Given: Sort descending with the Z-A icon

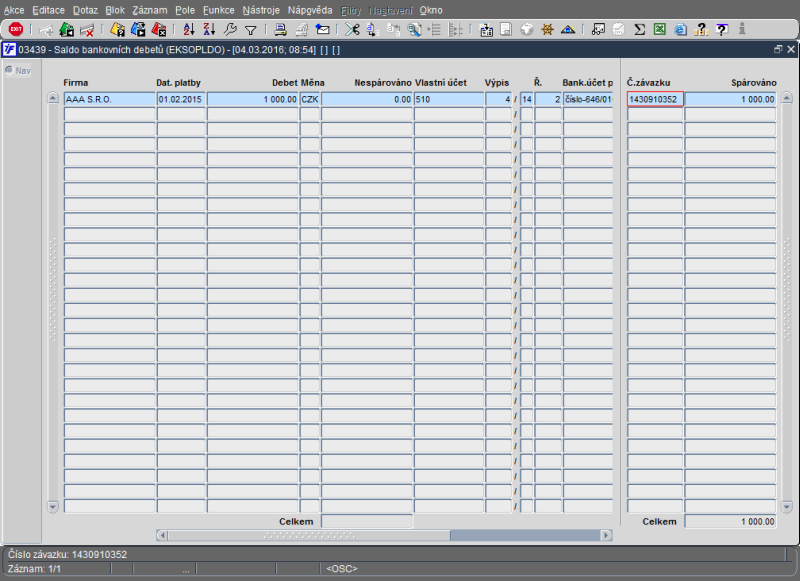Looking at the screenshot, I should (x=209, y=30).
